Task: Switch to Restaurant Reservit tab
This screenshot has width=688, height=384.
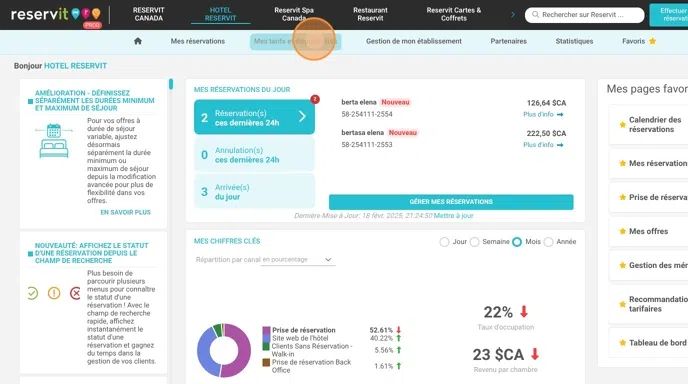Action: [370, 14]
